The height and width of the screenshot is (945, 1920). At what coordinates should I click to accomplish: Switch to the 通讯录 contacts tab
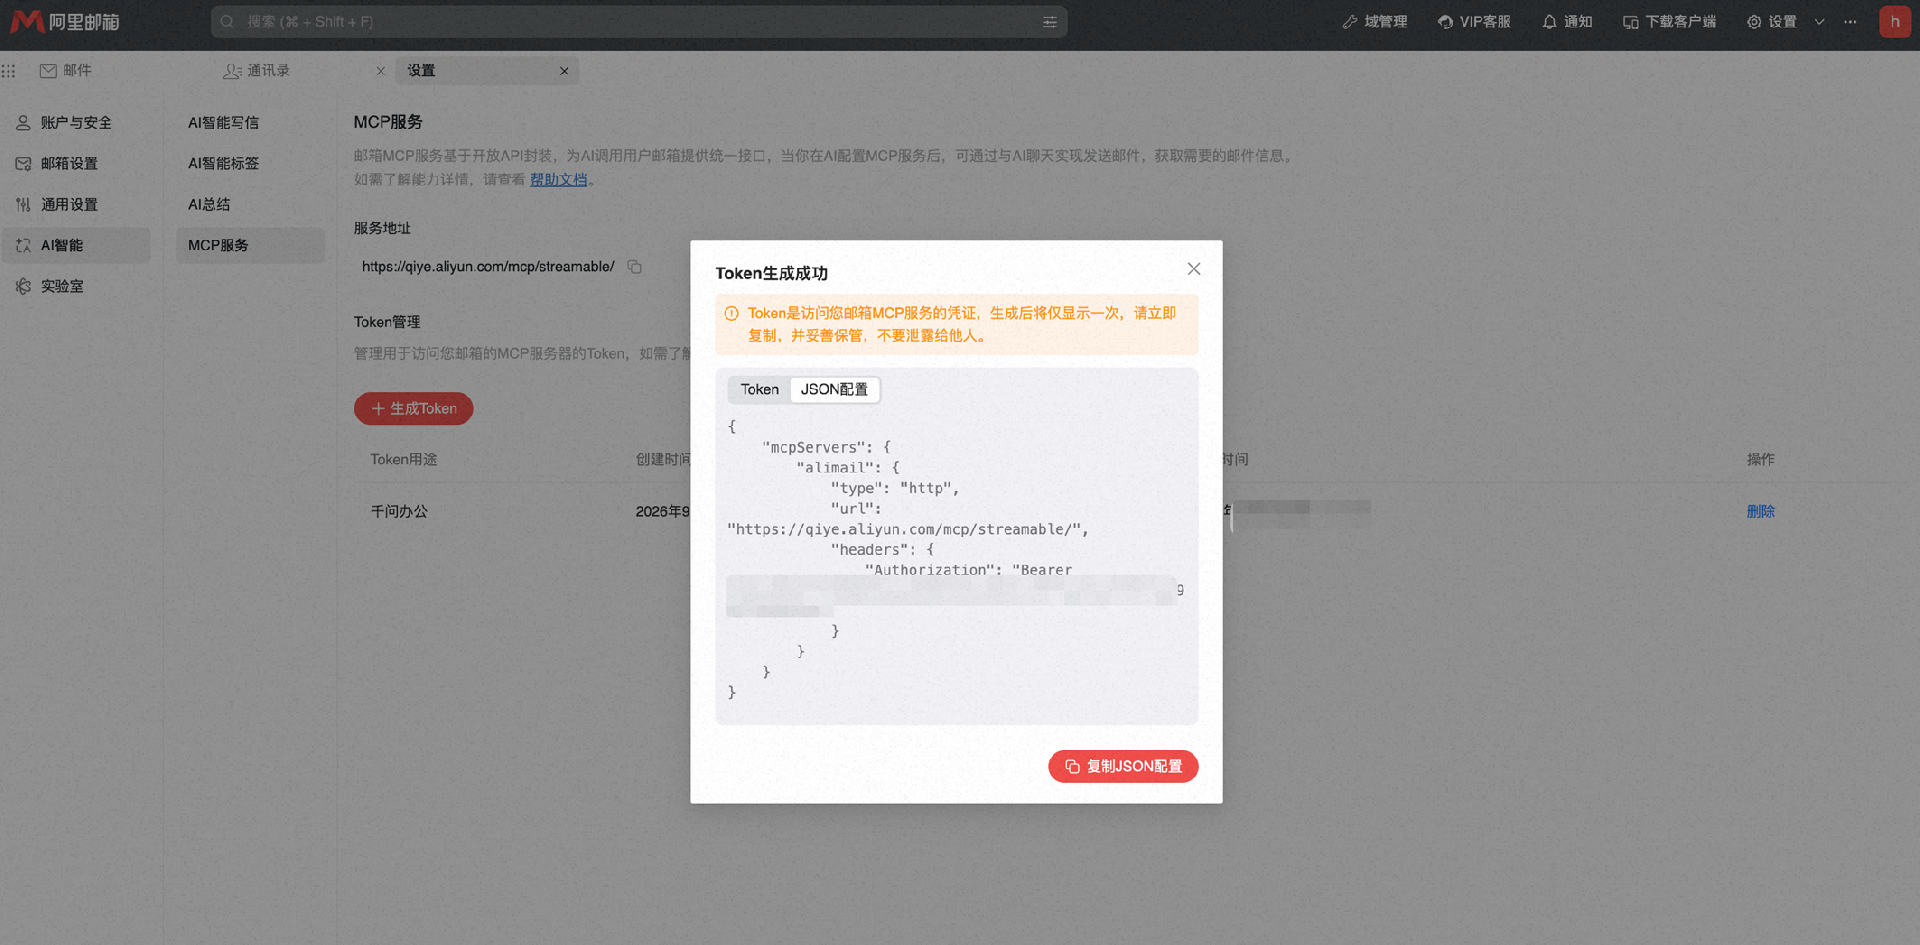coord(257,71)
